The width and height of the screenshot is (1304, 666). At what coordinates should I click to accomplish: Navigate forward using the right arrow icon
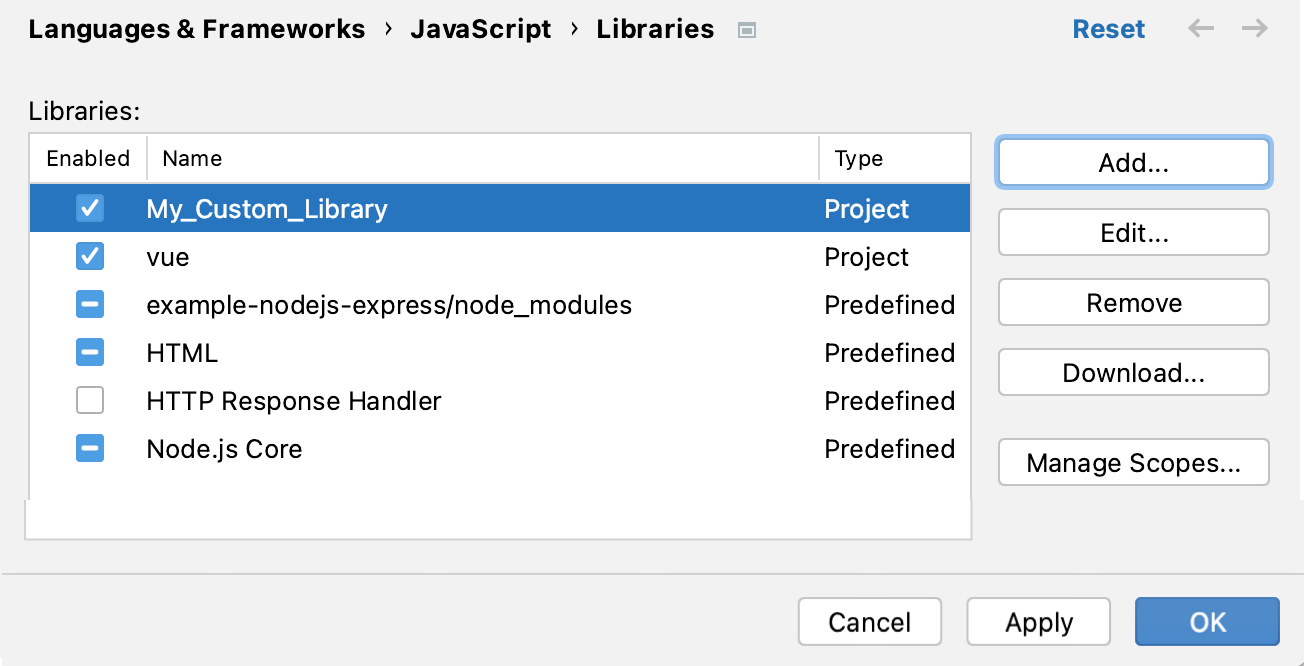tap(1253, 29)
